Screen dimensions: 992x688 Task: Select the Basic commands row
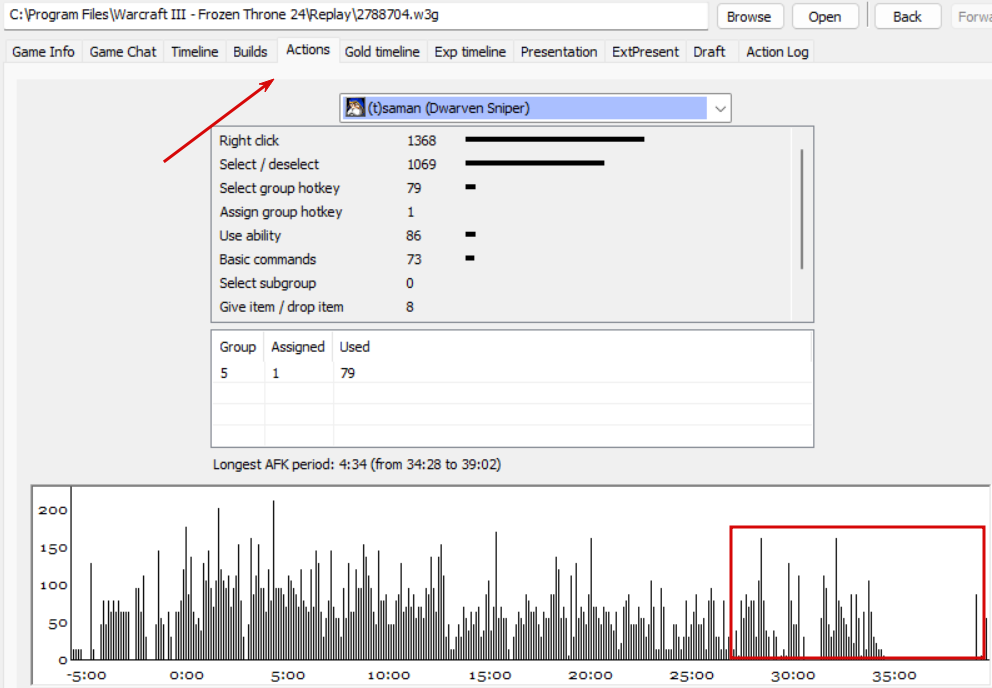[x=501, y=259]
